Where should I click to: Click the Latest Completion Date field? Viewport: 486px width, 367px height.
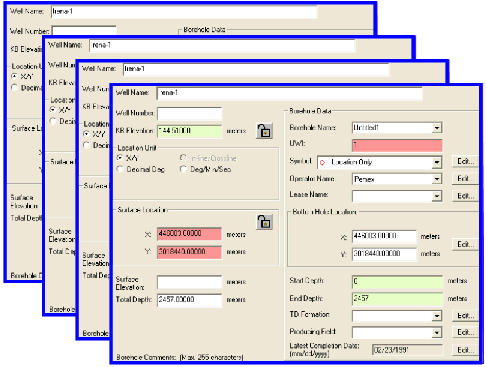pyautogui.click(x=407, y=350)
